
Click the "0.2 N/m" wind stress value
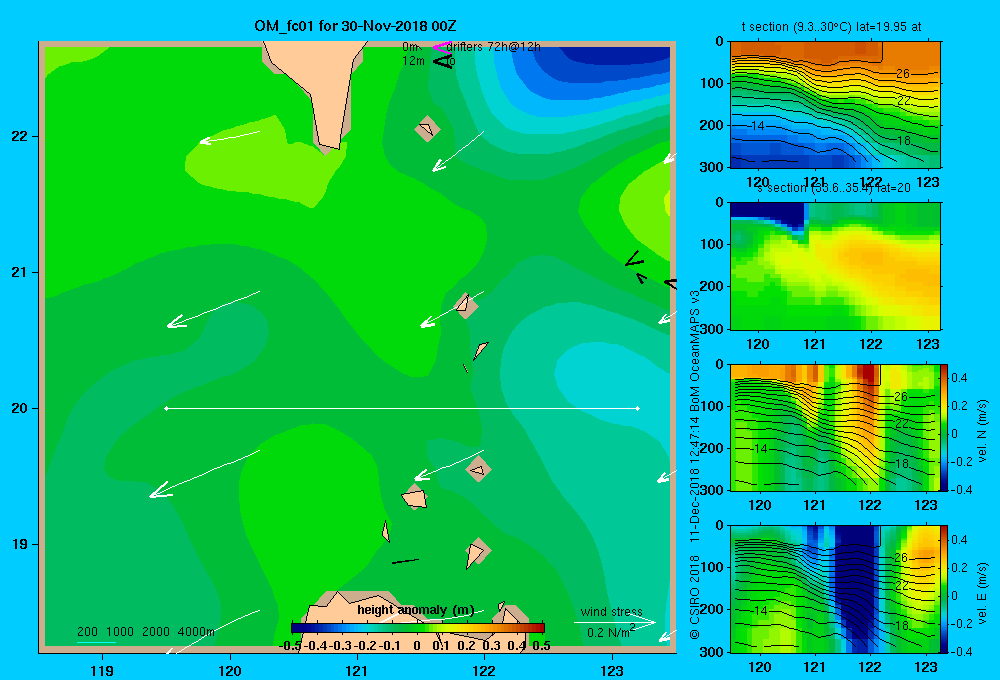608,633
